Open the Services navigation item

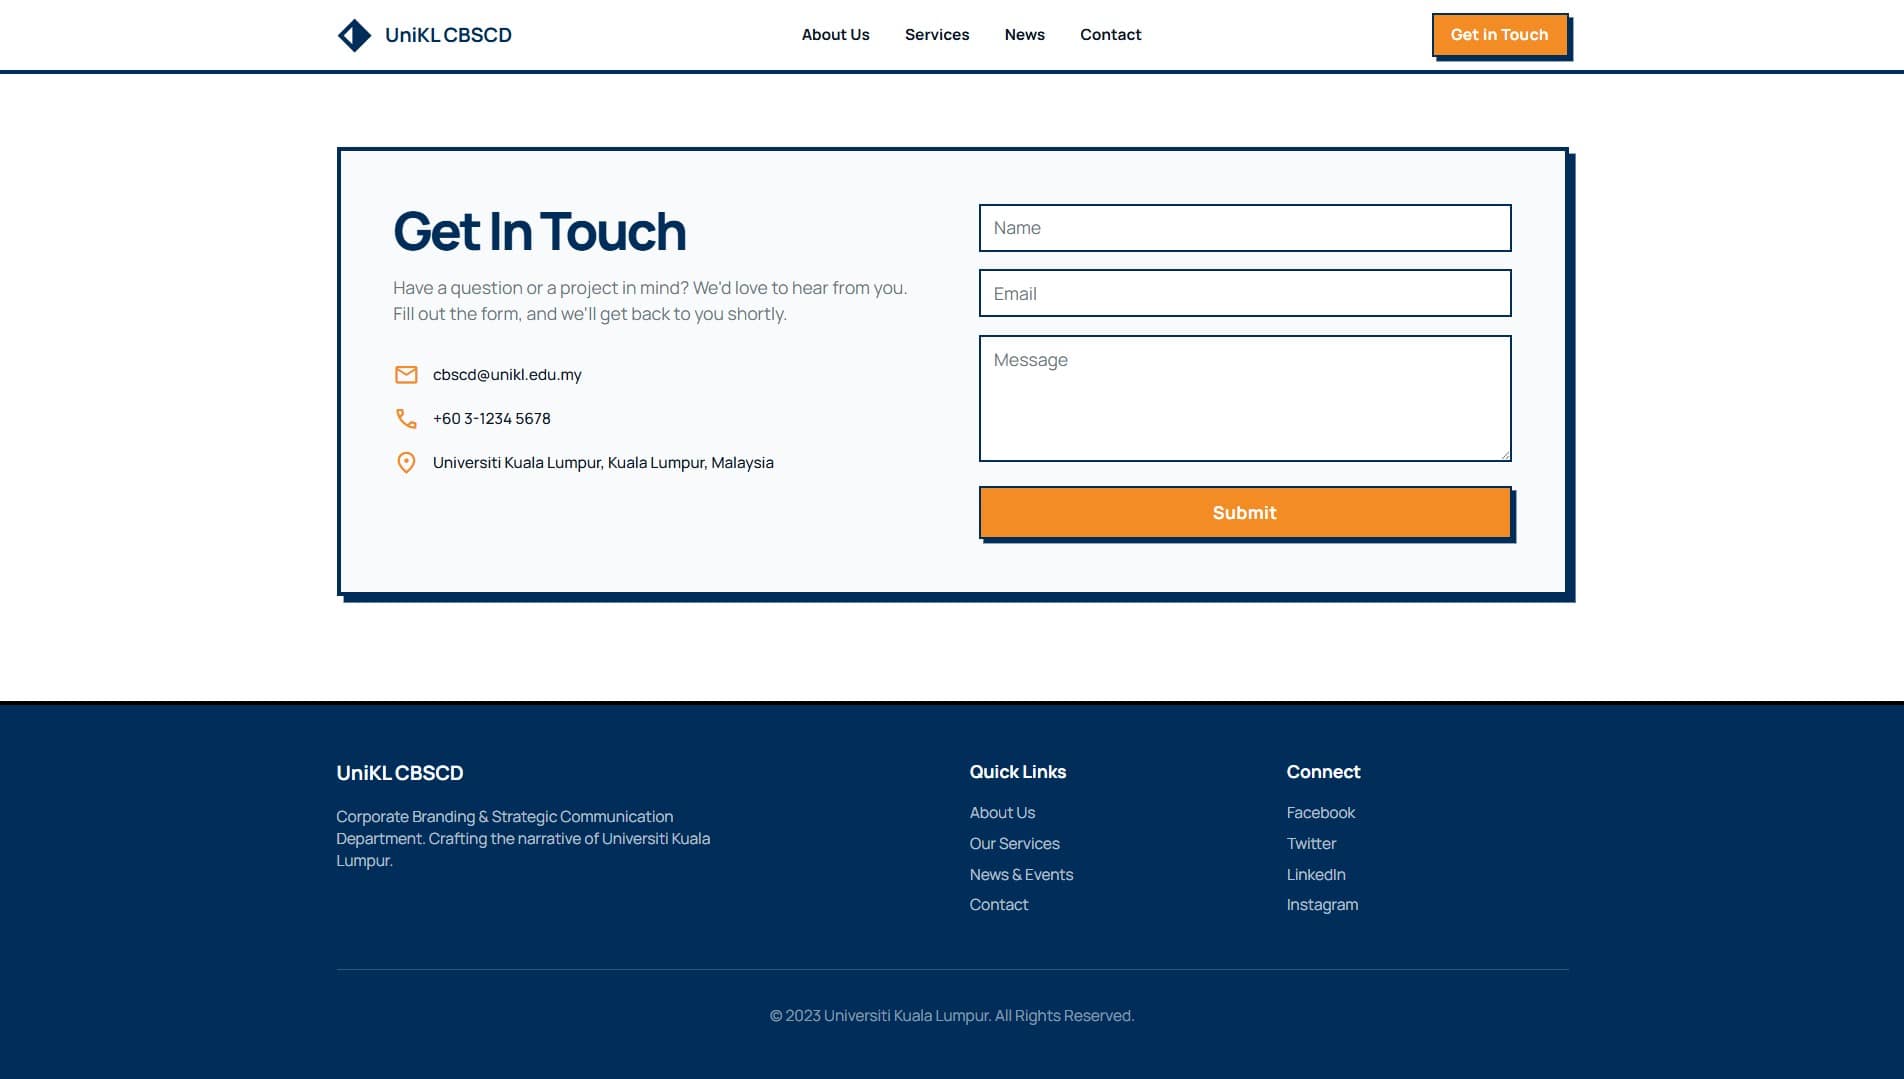point(936,34)
